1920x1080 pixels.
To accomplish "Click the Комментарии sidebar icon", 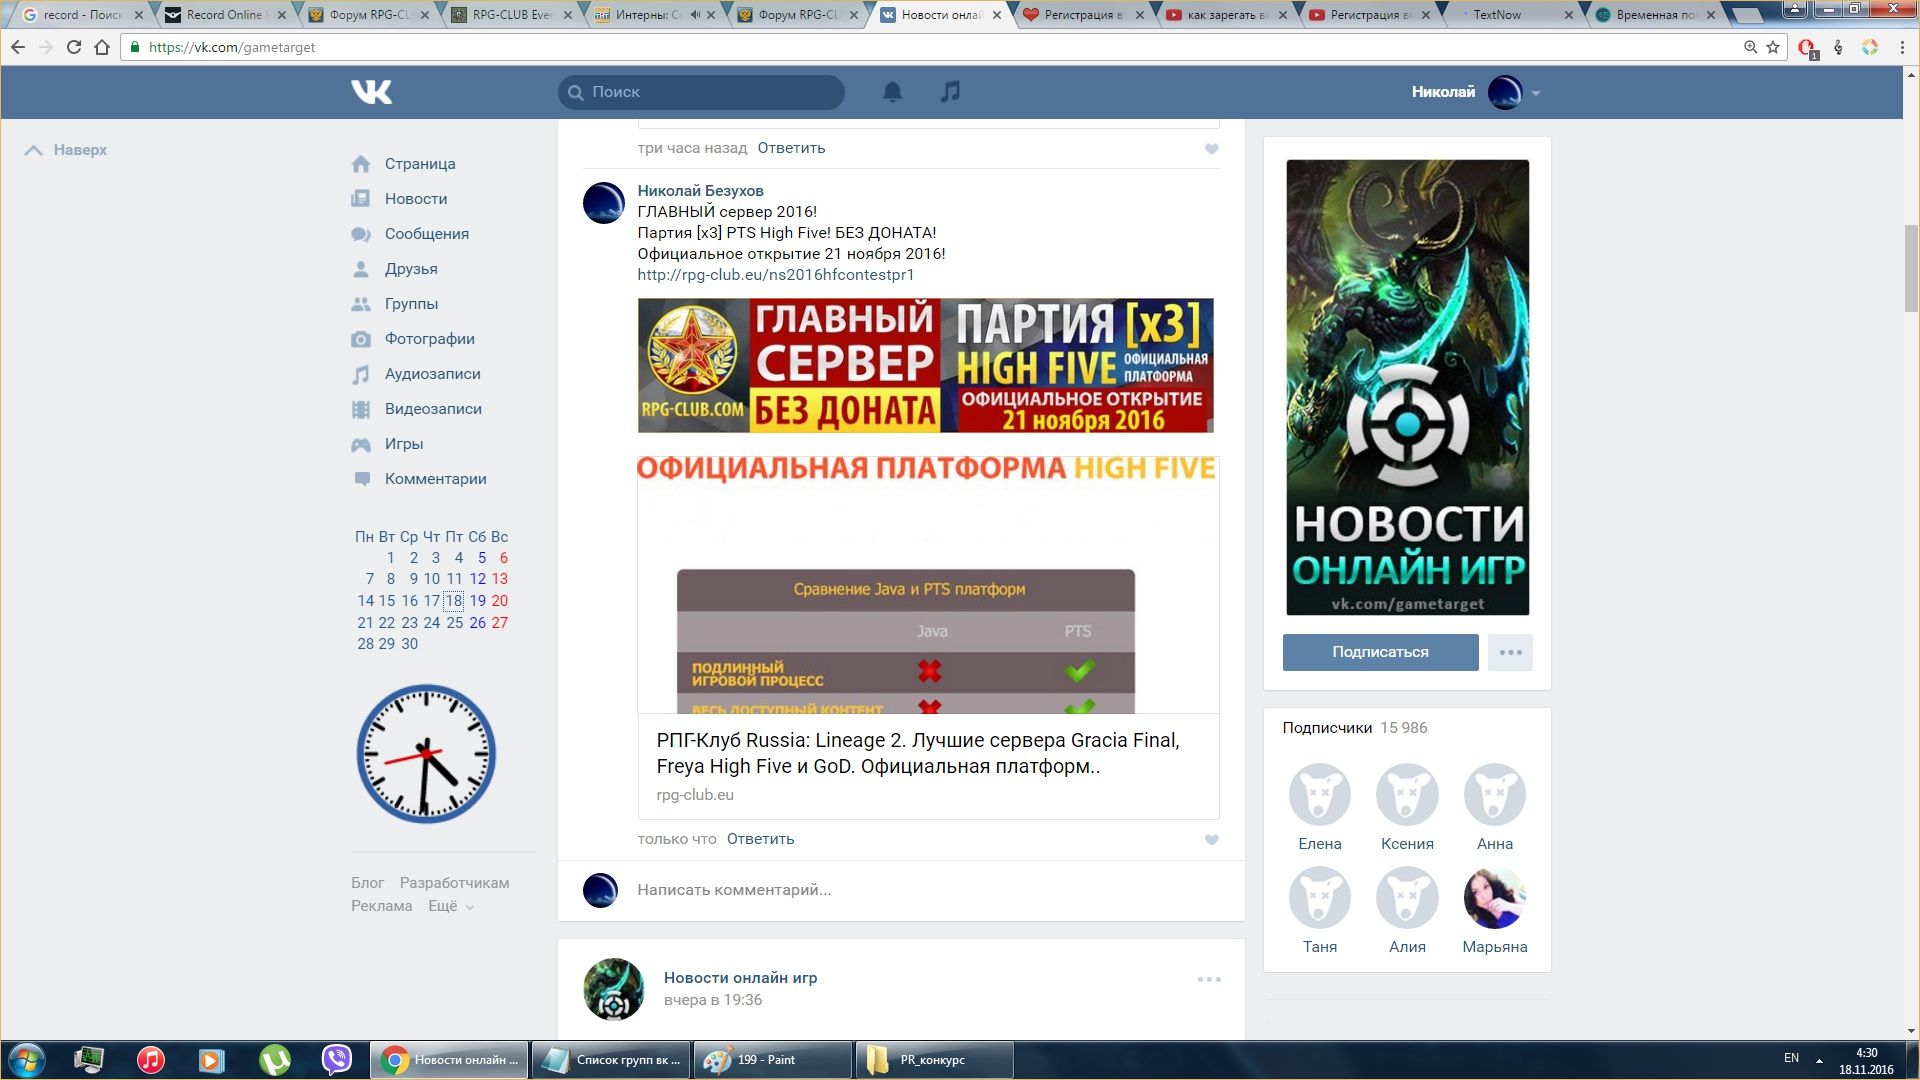I will point(361,479).
